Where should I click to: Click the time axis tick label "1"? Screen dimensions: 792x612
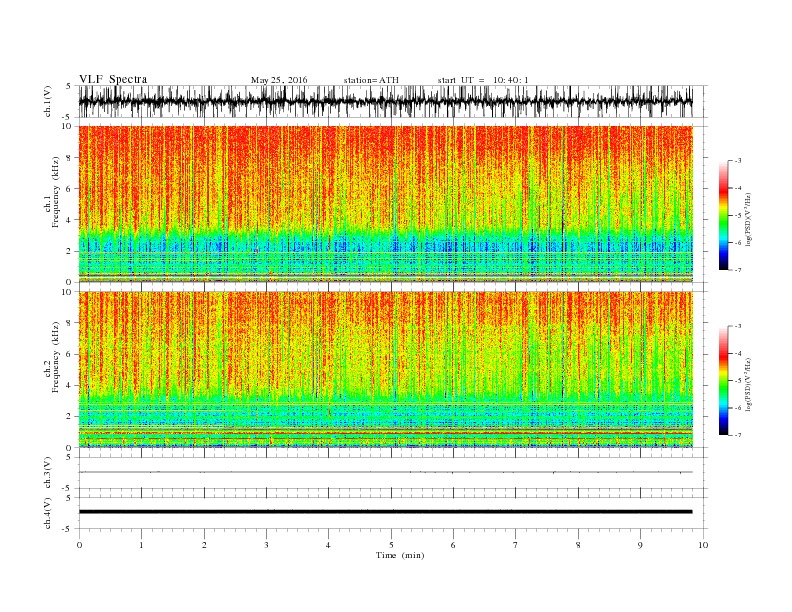point(141,545)
